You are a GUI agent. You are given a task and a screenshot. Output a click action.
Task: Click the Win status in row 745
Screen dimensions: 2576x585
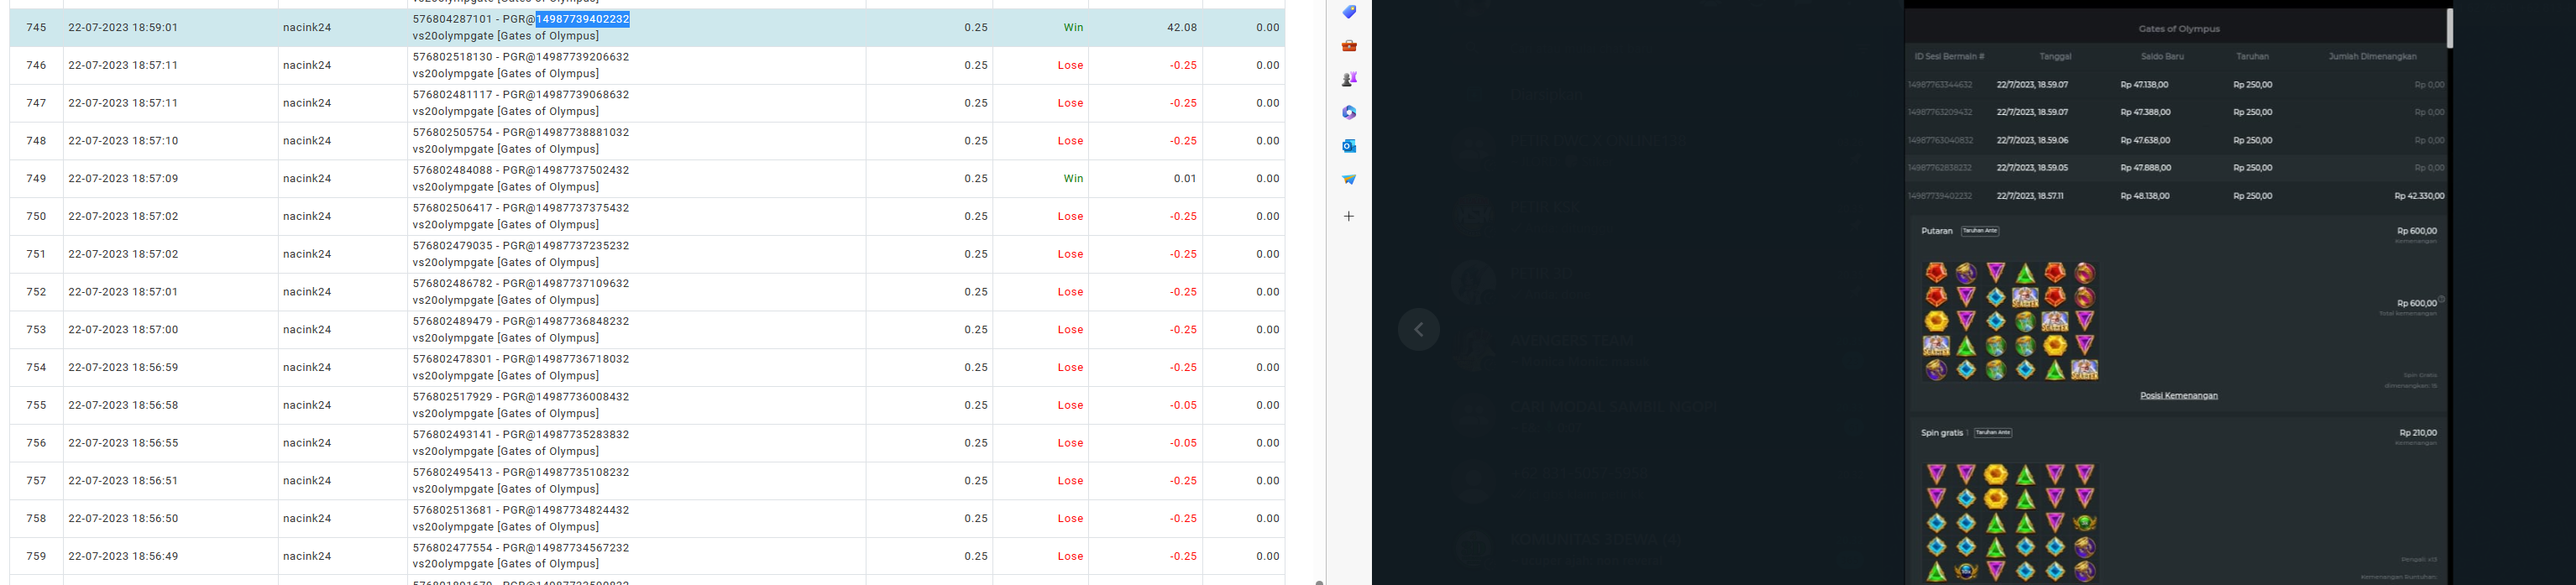[1073, 28]
